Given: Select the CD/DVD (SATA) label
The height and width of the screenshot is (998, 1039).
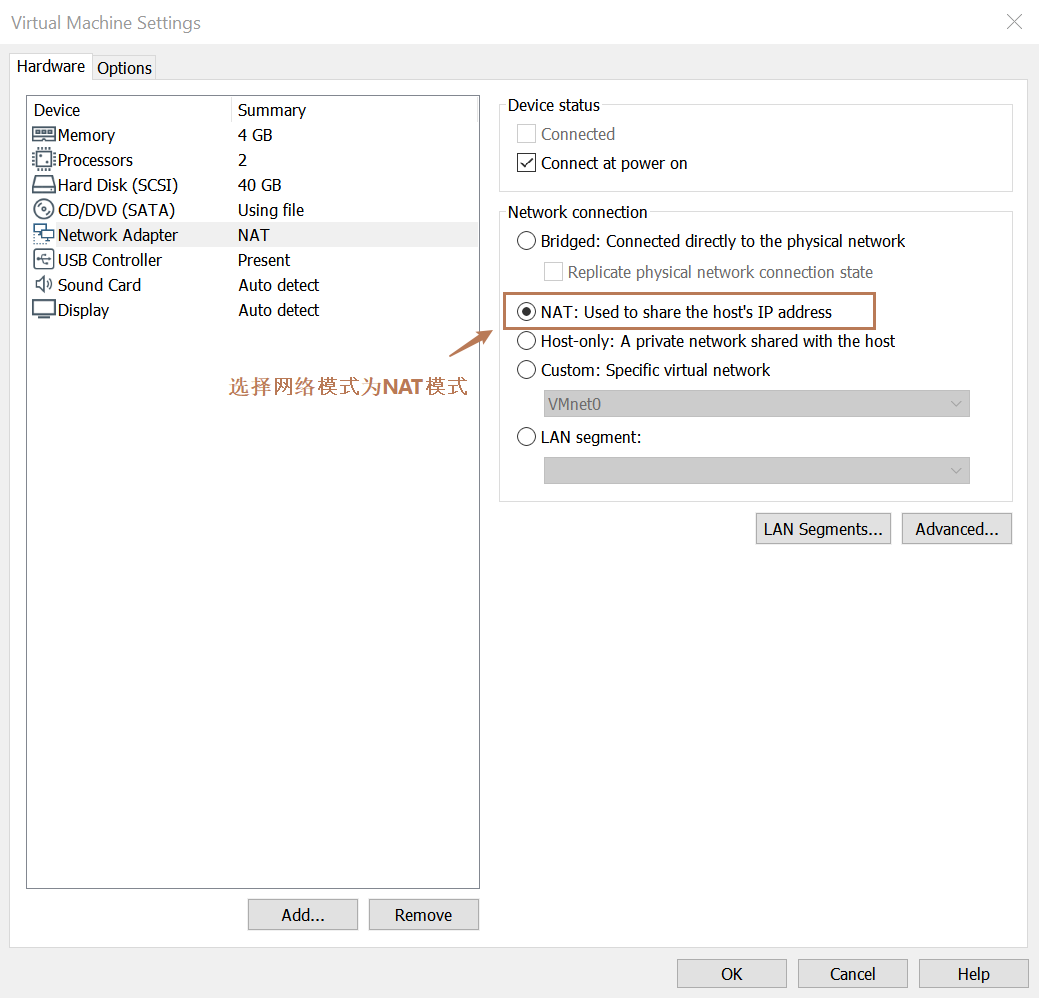Looking at the screenshot, I should pos(116,210).
